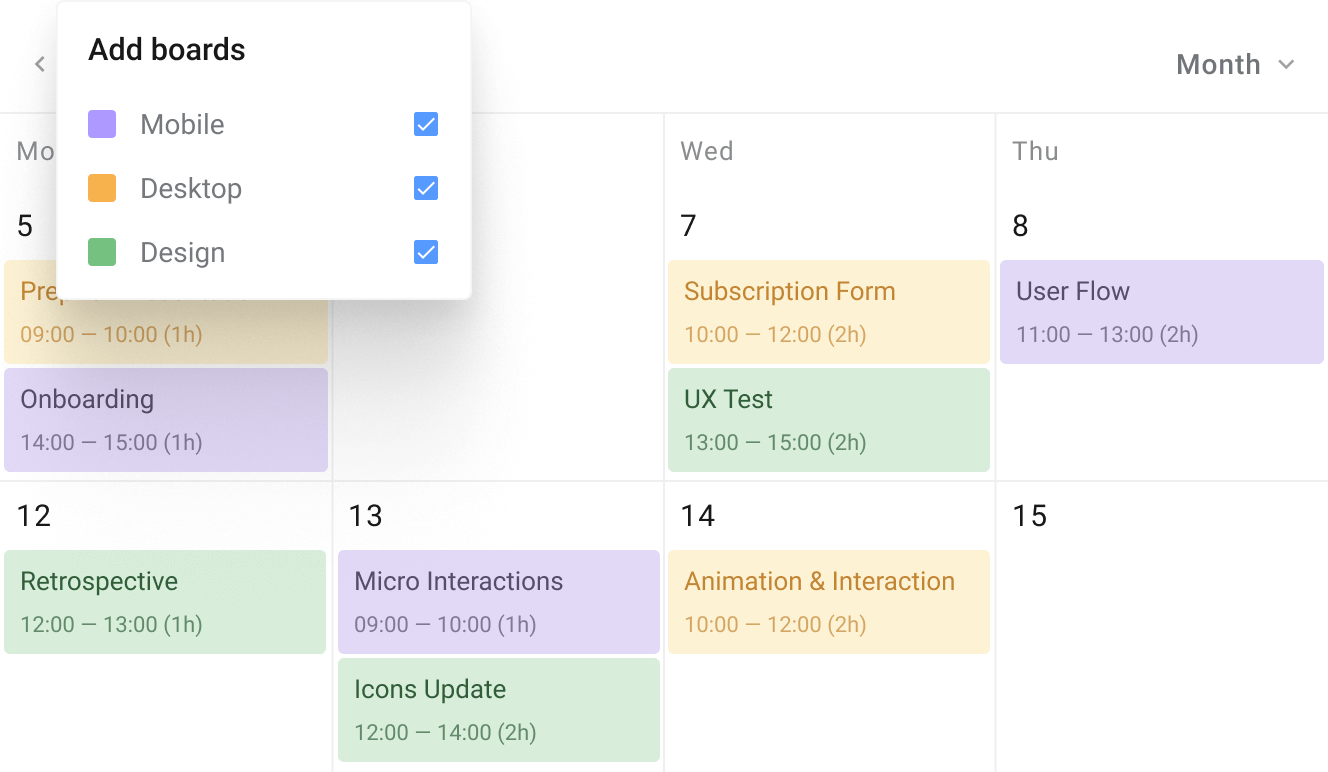This screenshot has height=772, width=1328.
Task: Select the Desktop board label
Action: click(x=191, y=188)
